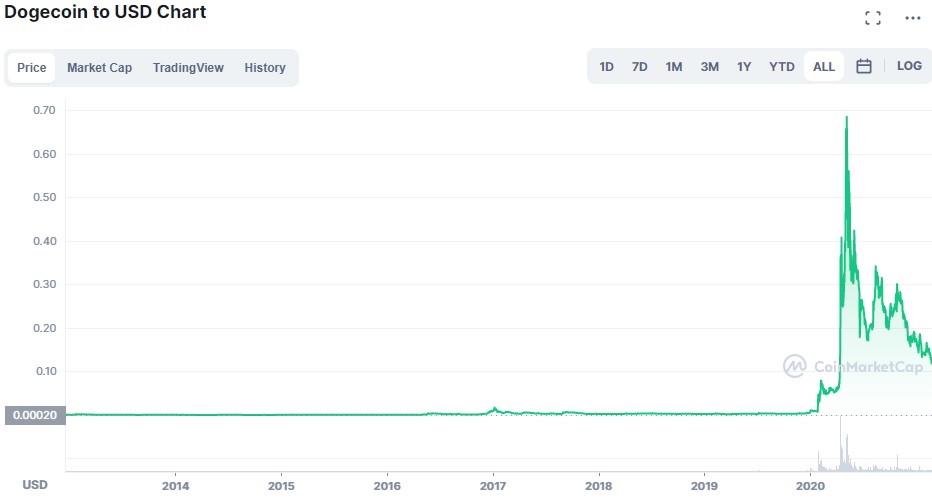Open the three-dot more options menu
932x498 pixels.
click(x=913, y=18)
